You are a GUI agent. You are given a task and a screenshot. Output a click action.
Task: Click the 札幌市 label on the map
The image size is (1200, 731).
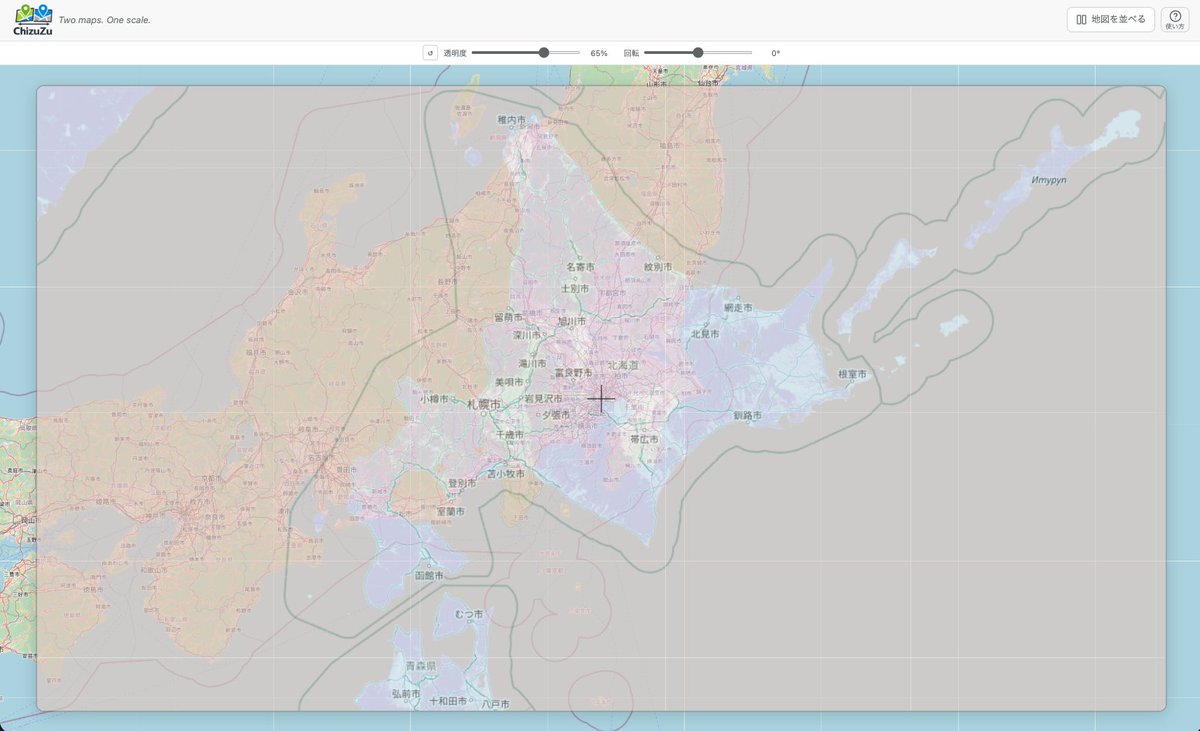tap(484, 404)
